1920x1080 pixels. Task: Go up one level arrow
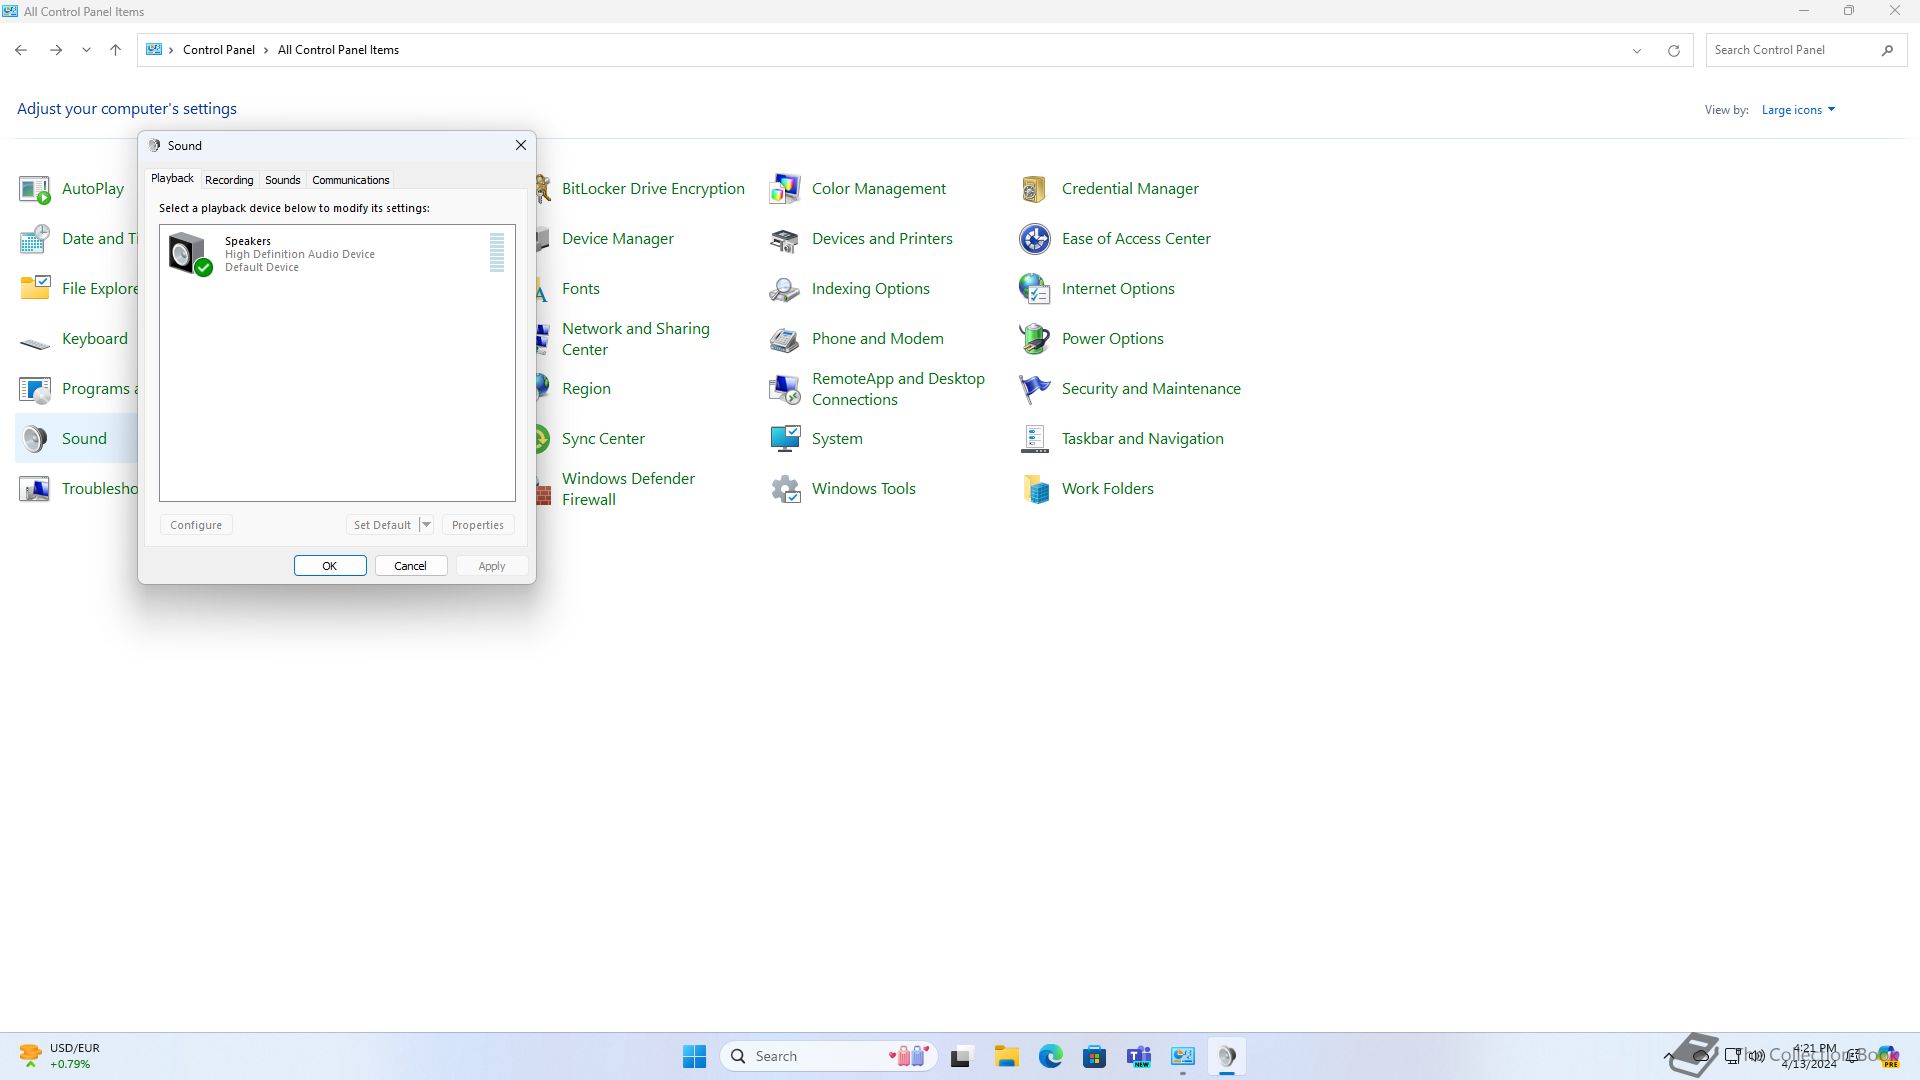115,50
